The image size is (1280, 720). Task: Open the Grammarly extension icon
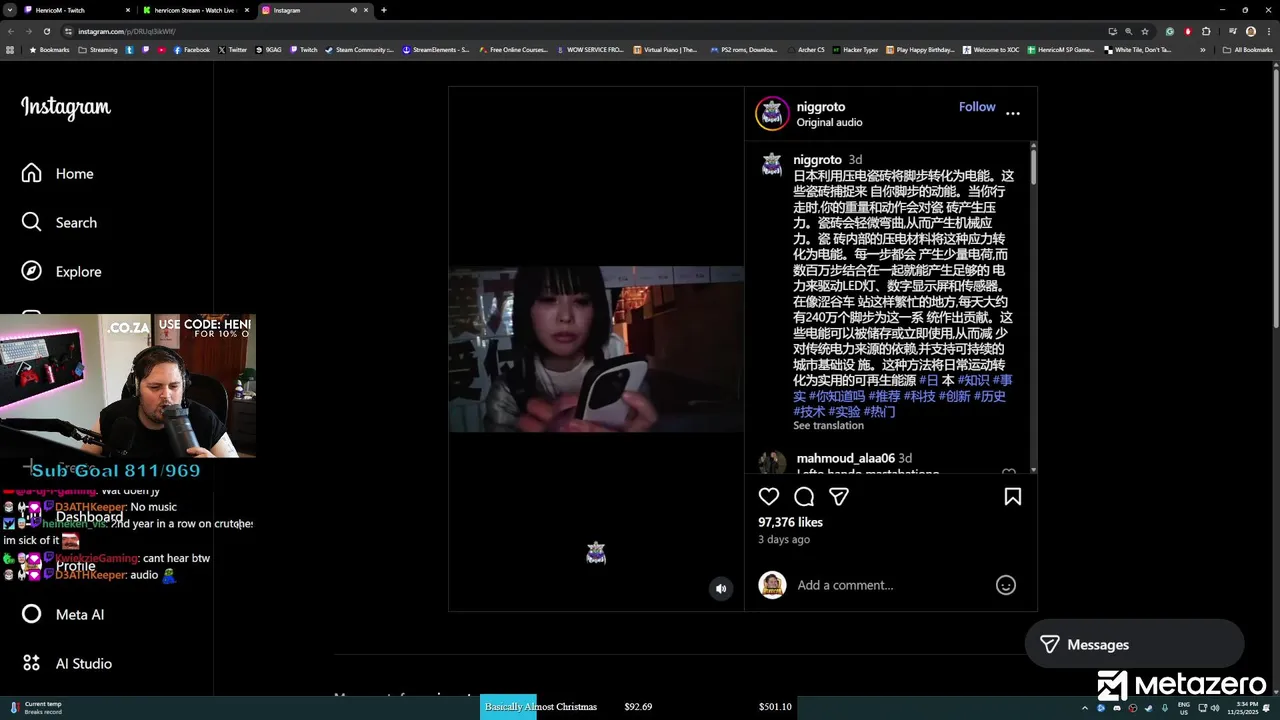(x=1169, y=31)
